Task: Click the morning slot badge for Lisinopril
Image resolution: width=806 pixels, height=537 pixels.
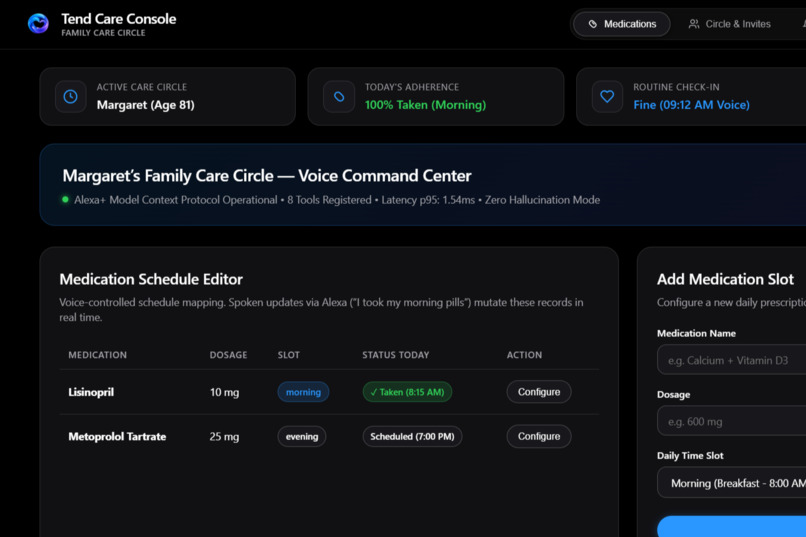Action: pyautogui.click(x=303, y=392)
